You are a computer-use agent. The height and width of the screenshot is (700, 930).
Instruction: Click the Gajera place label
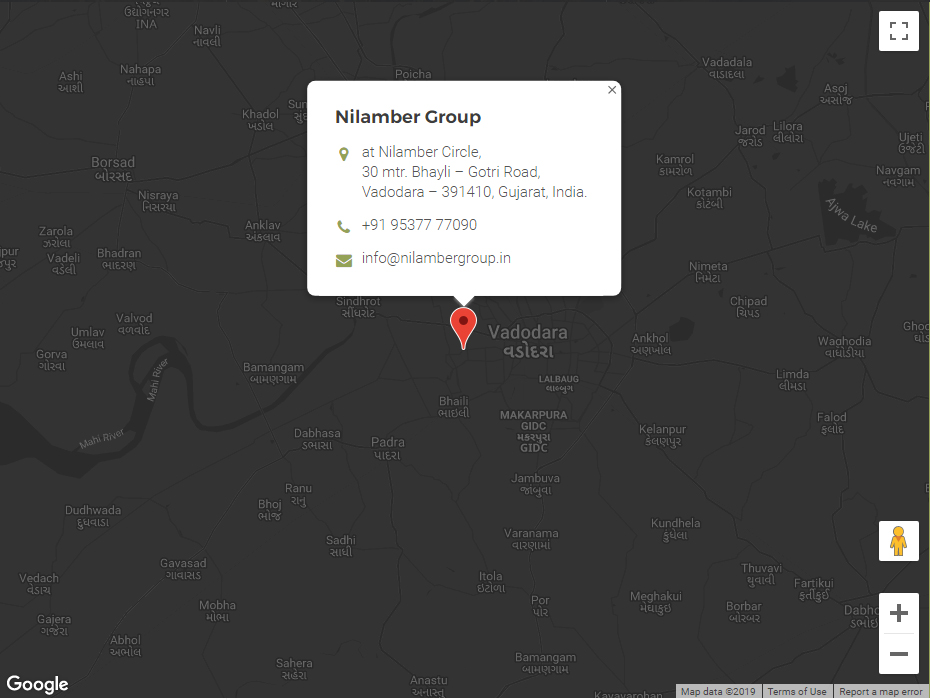pos(54,625)
